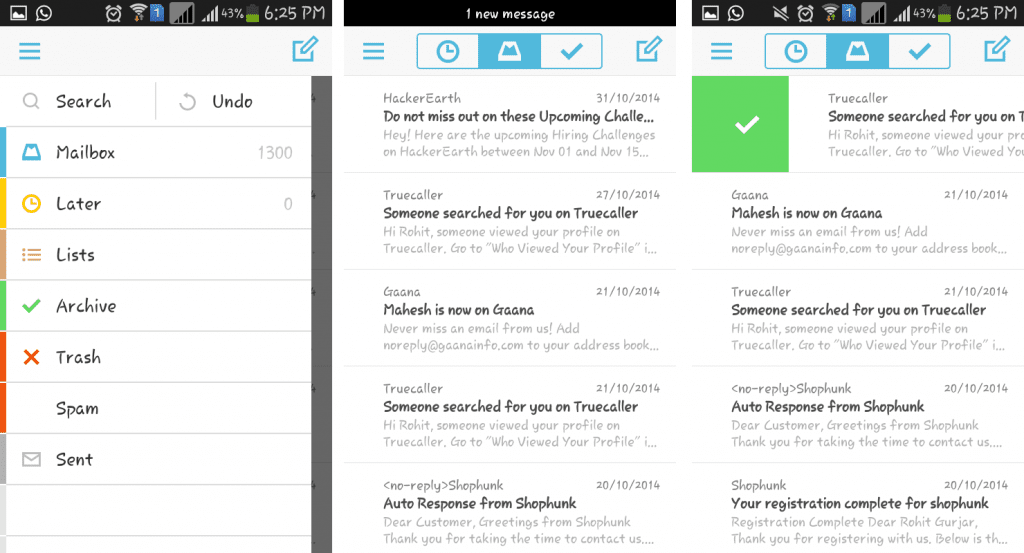Tap battery icon in right status bar

click(x=944, y=13)
